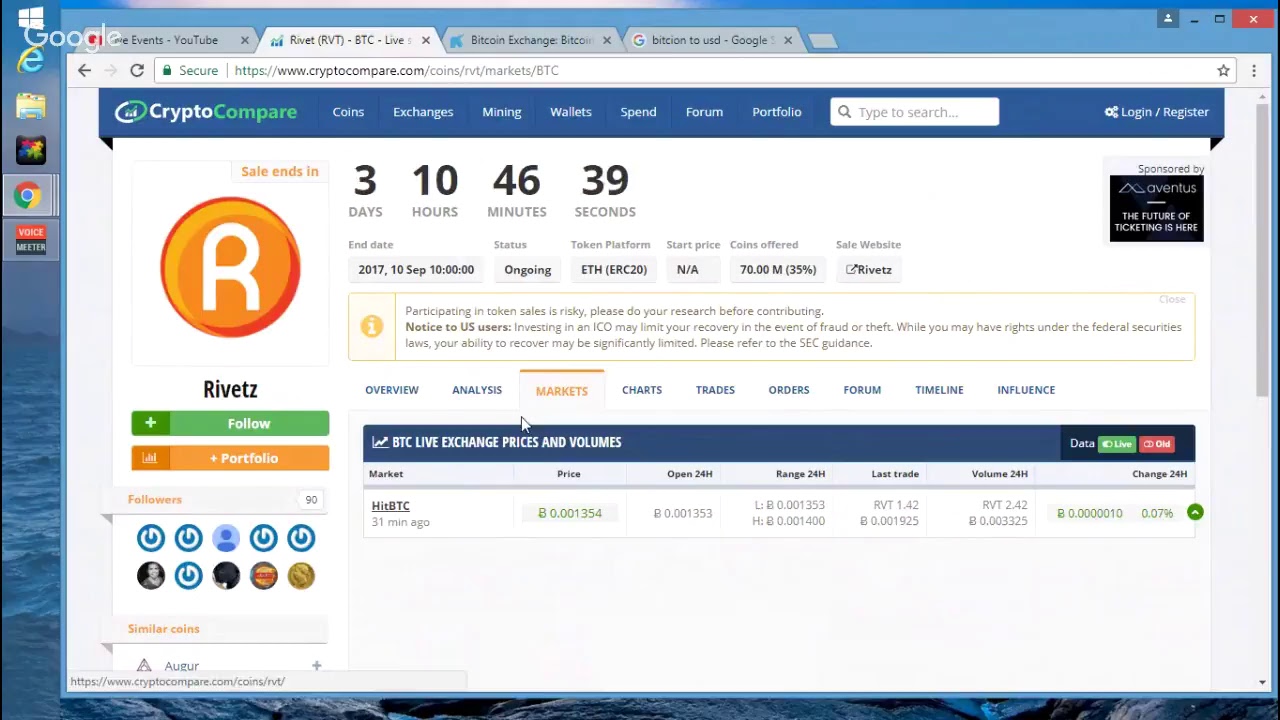Switch to the Overview tab
Image resolution: width=1280 pixels, height=720 pixels.
pos(392,390)
